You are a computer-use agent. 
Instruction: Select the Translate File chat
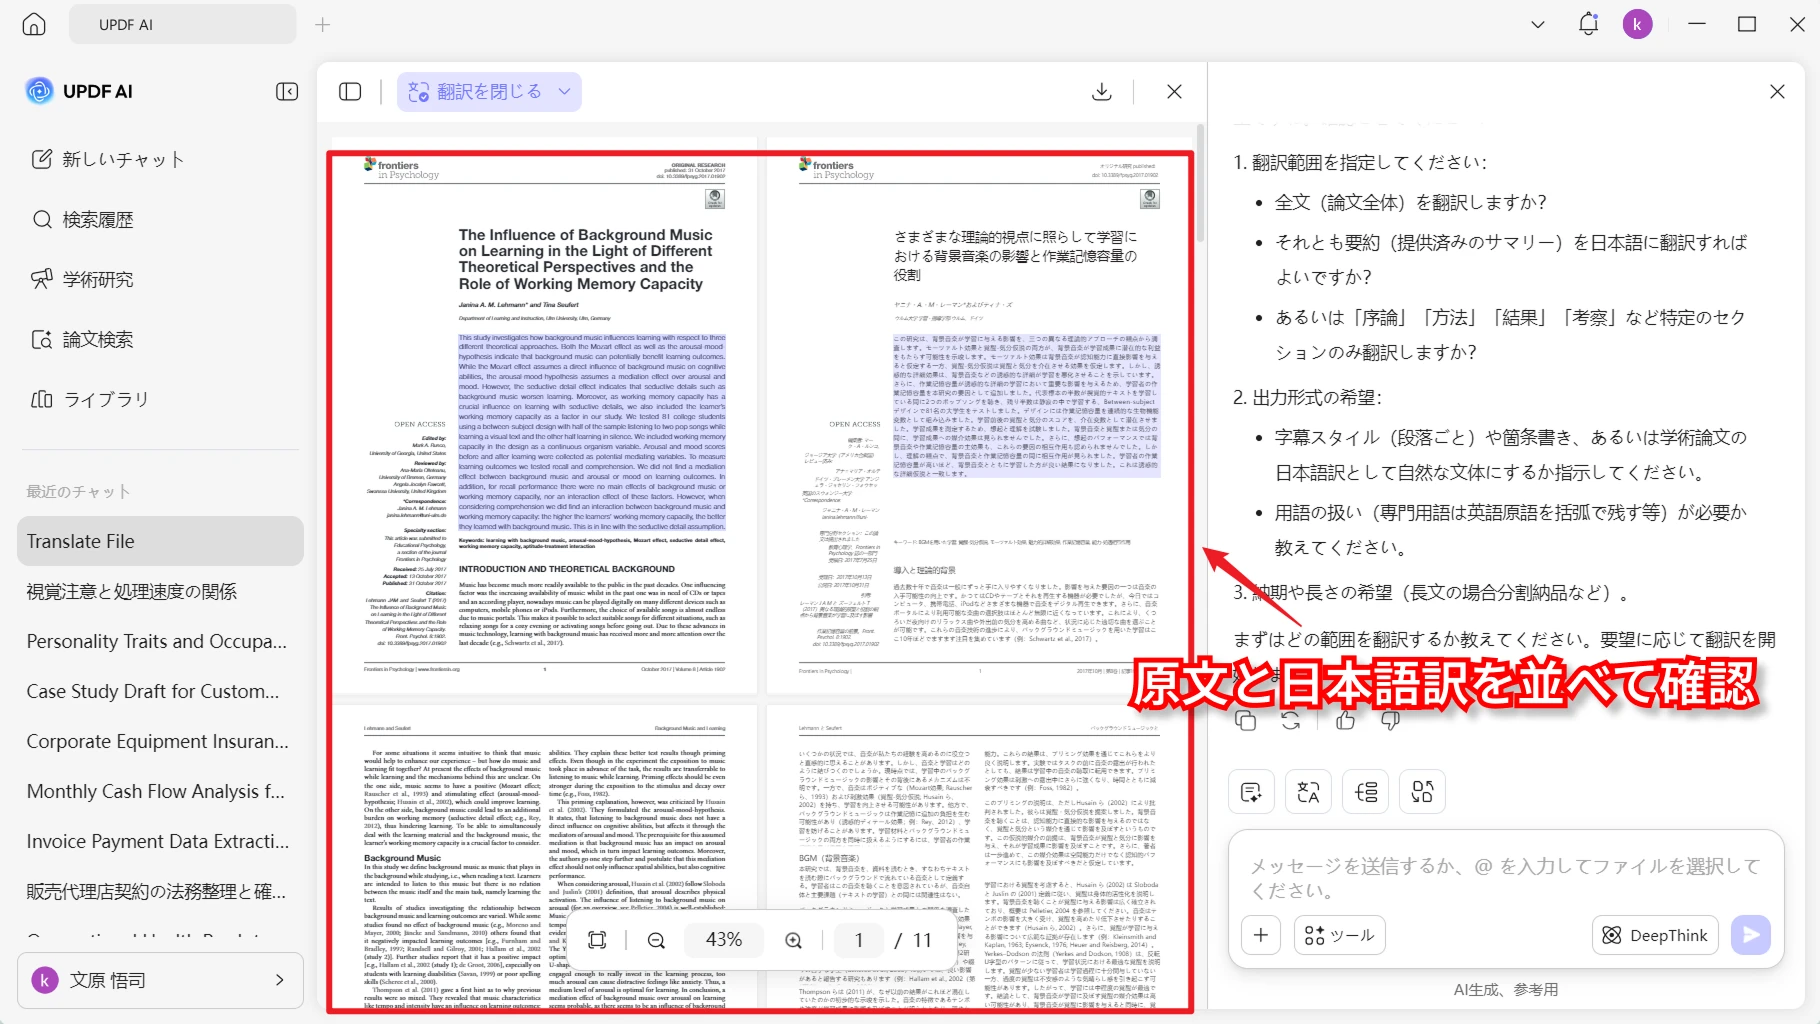tap(160, 541)
